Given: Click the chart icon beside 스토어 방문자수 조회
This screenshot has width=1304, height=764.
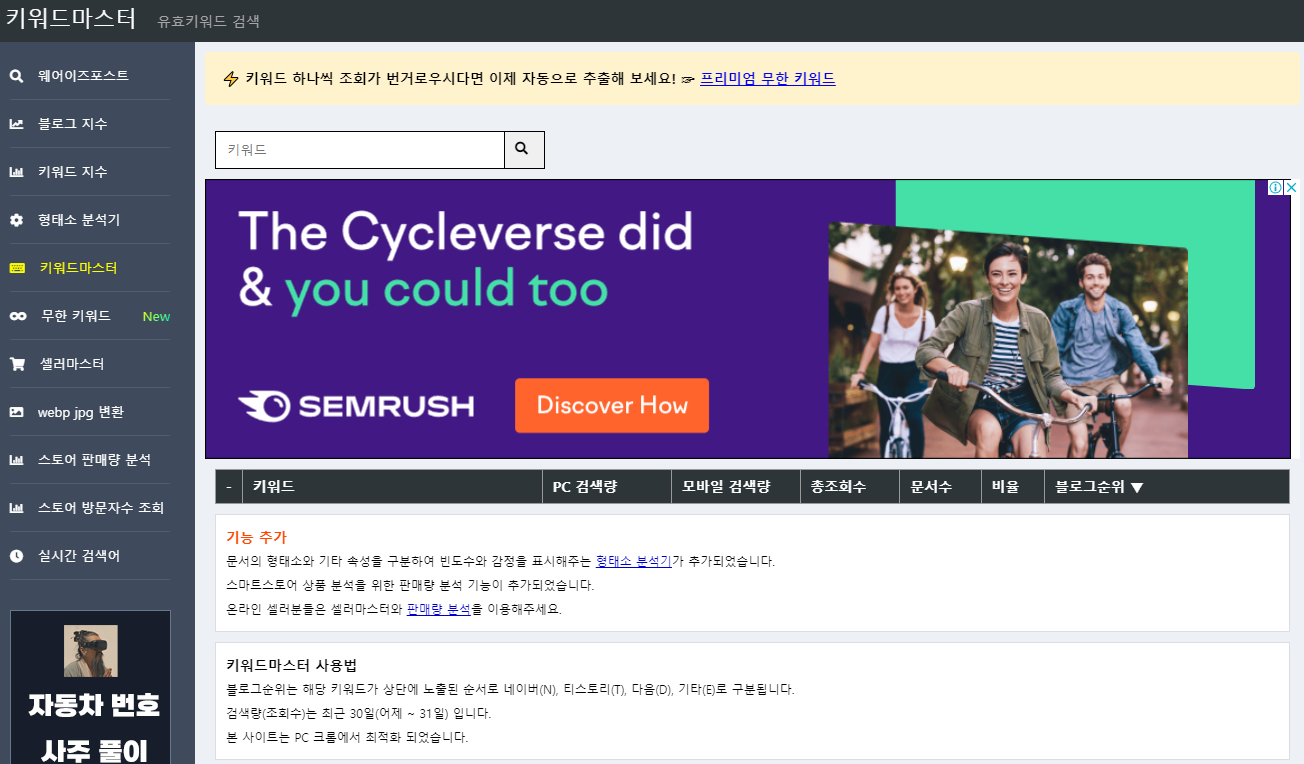Looking at the screenshot, I should [16, 508].
